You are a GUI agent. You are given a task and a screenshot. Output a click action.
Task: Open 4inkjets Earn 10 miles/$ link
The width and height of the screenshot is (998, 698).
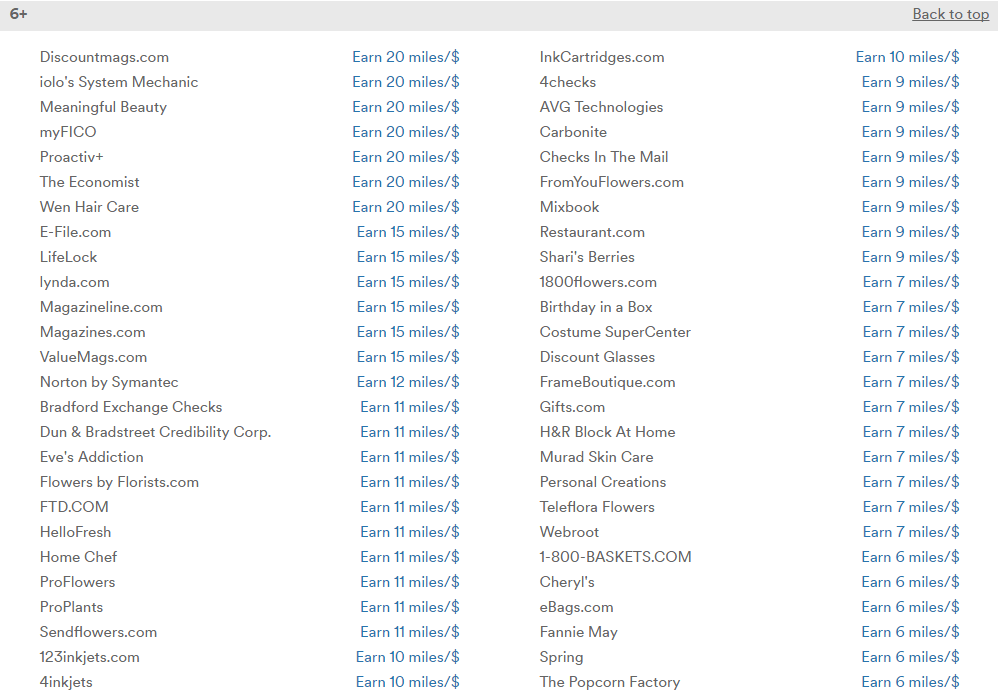pyautogui.click(x=407, y=682)
